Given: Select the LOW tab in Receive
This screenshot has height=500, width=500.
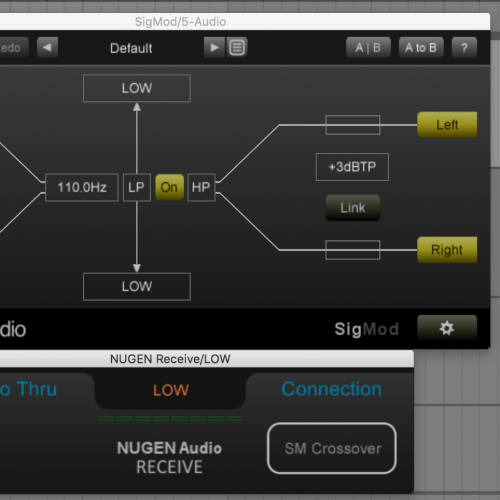Looking at the screenshot, I should [171, 390].
